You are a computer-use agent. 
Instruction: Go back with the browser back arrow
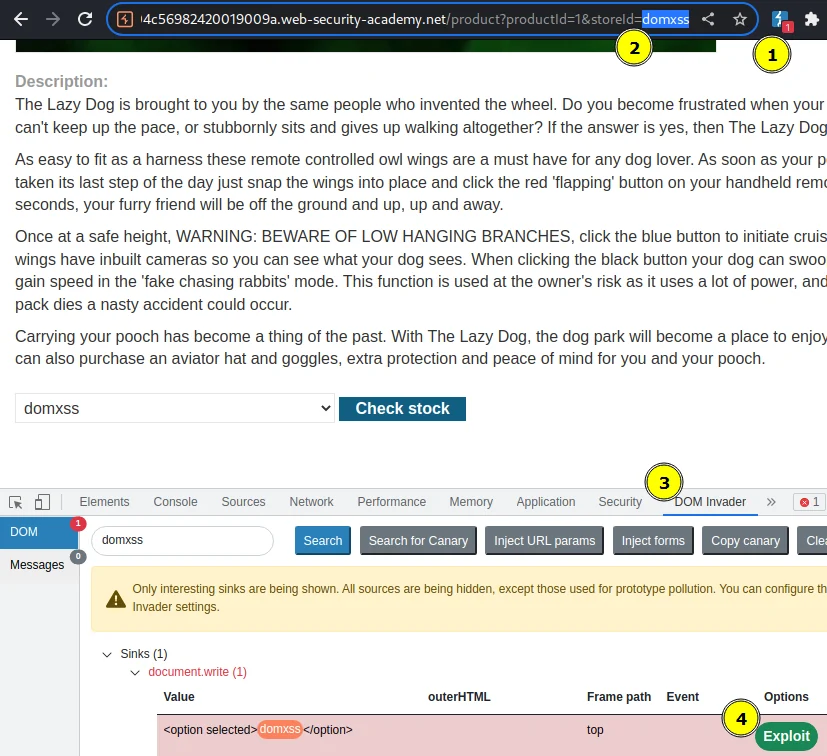[21, 20]
